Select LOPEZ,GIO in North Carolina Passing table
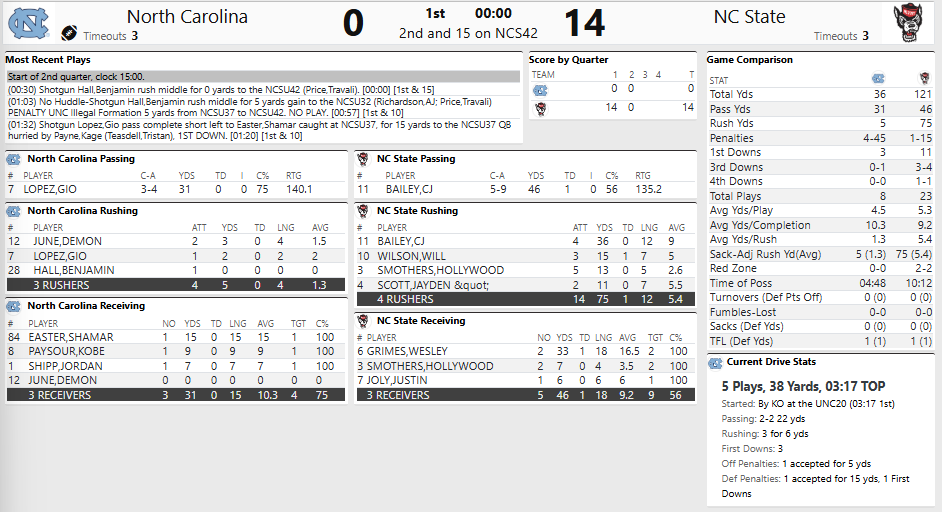The image size is (942, 512). (x=52, y=189)
